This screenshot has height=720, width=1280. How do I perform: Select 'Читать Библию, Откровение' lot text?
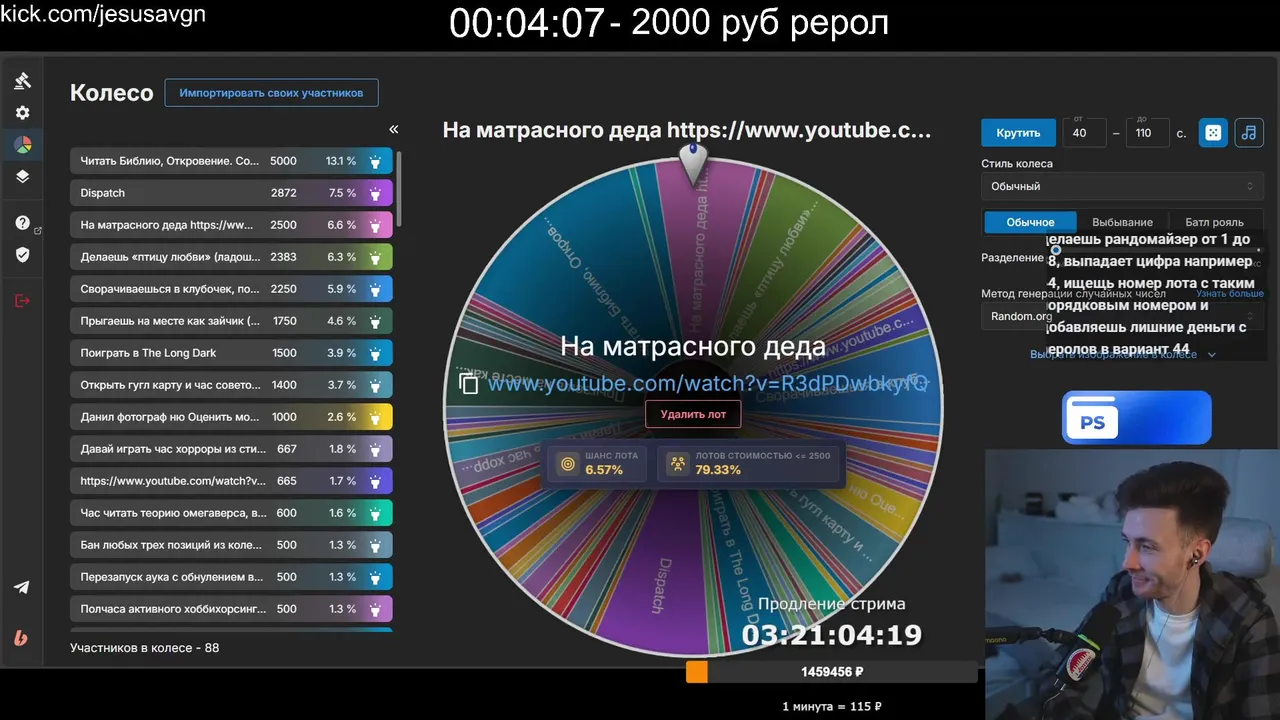(x=170, y=161)
